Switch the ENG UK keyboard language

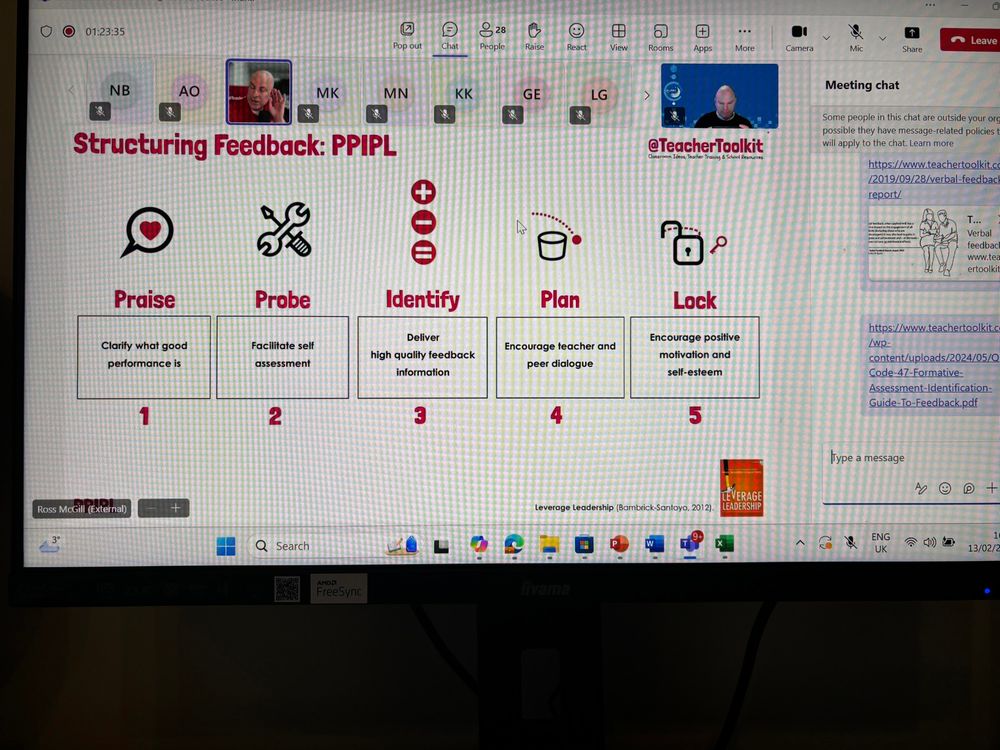pyautogui.click(x=881, y=543)
